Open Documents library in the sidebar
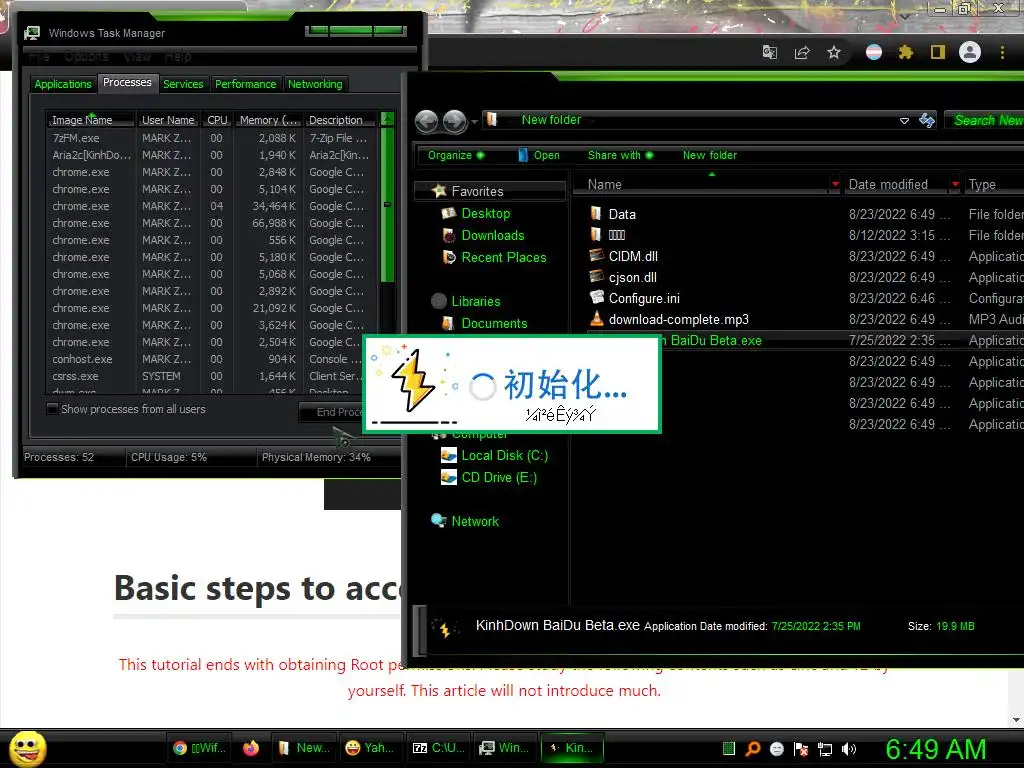This screenshot has height=768, width=1024. click(x=494, y=323)
